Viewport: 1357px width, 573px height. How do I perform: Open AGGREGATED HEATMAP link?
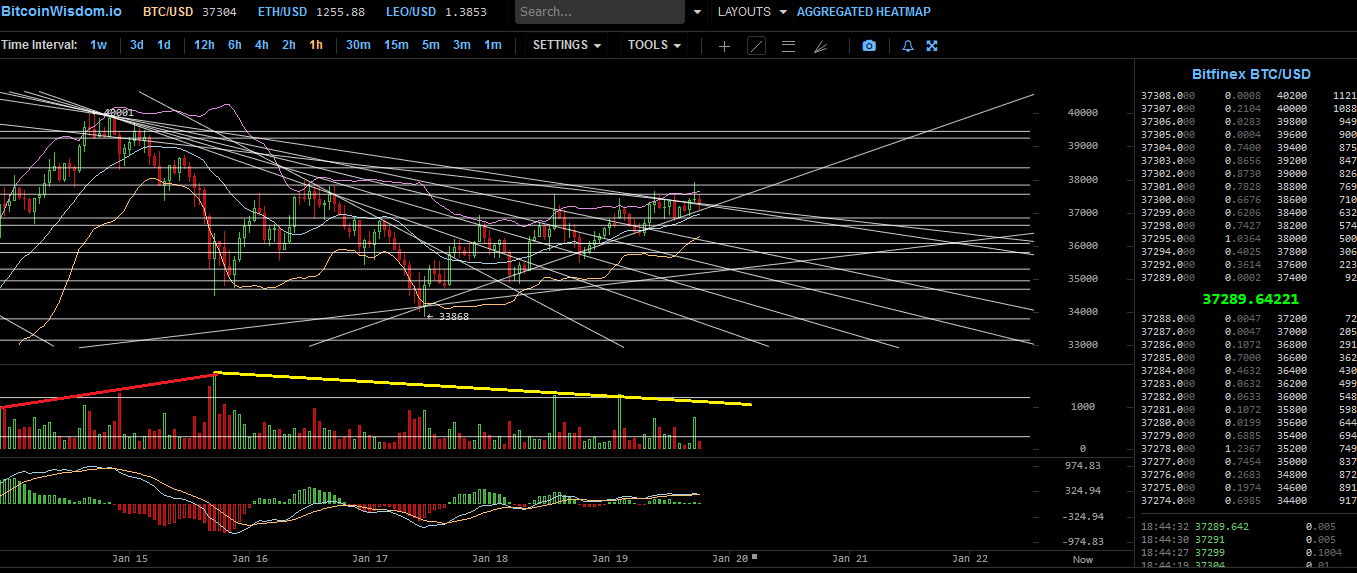point(863,12)
